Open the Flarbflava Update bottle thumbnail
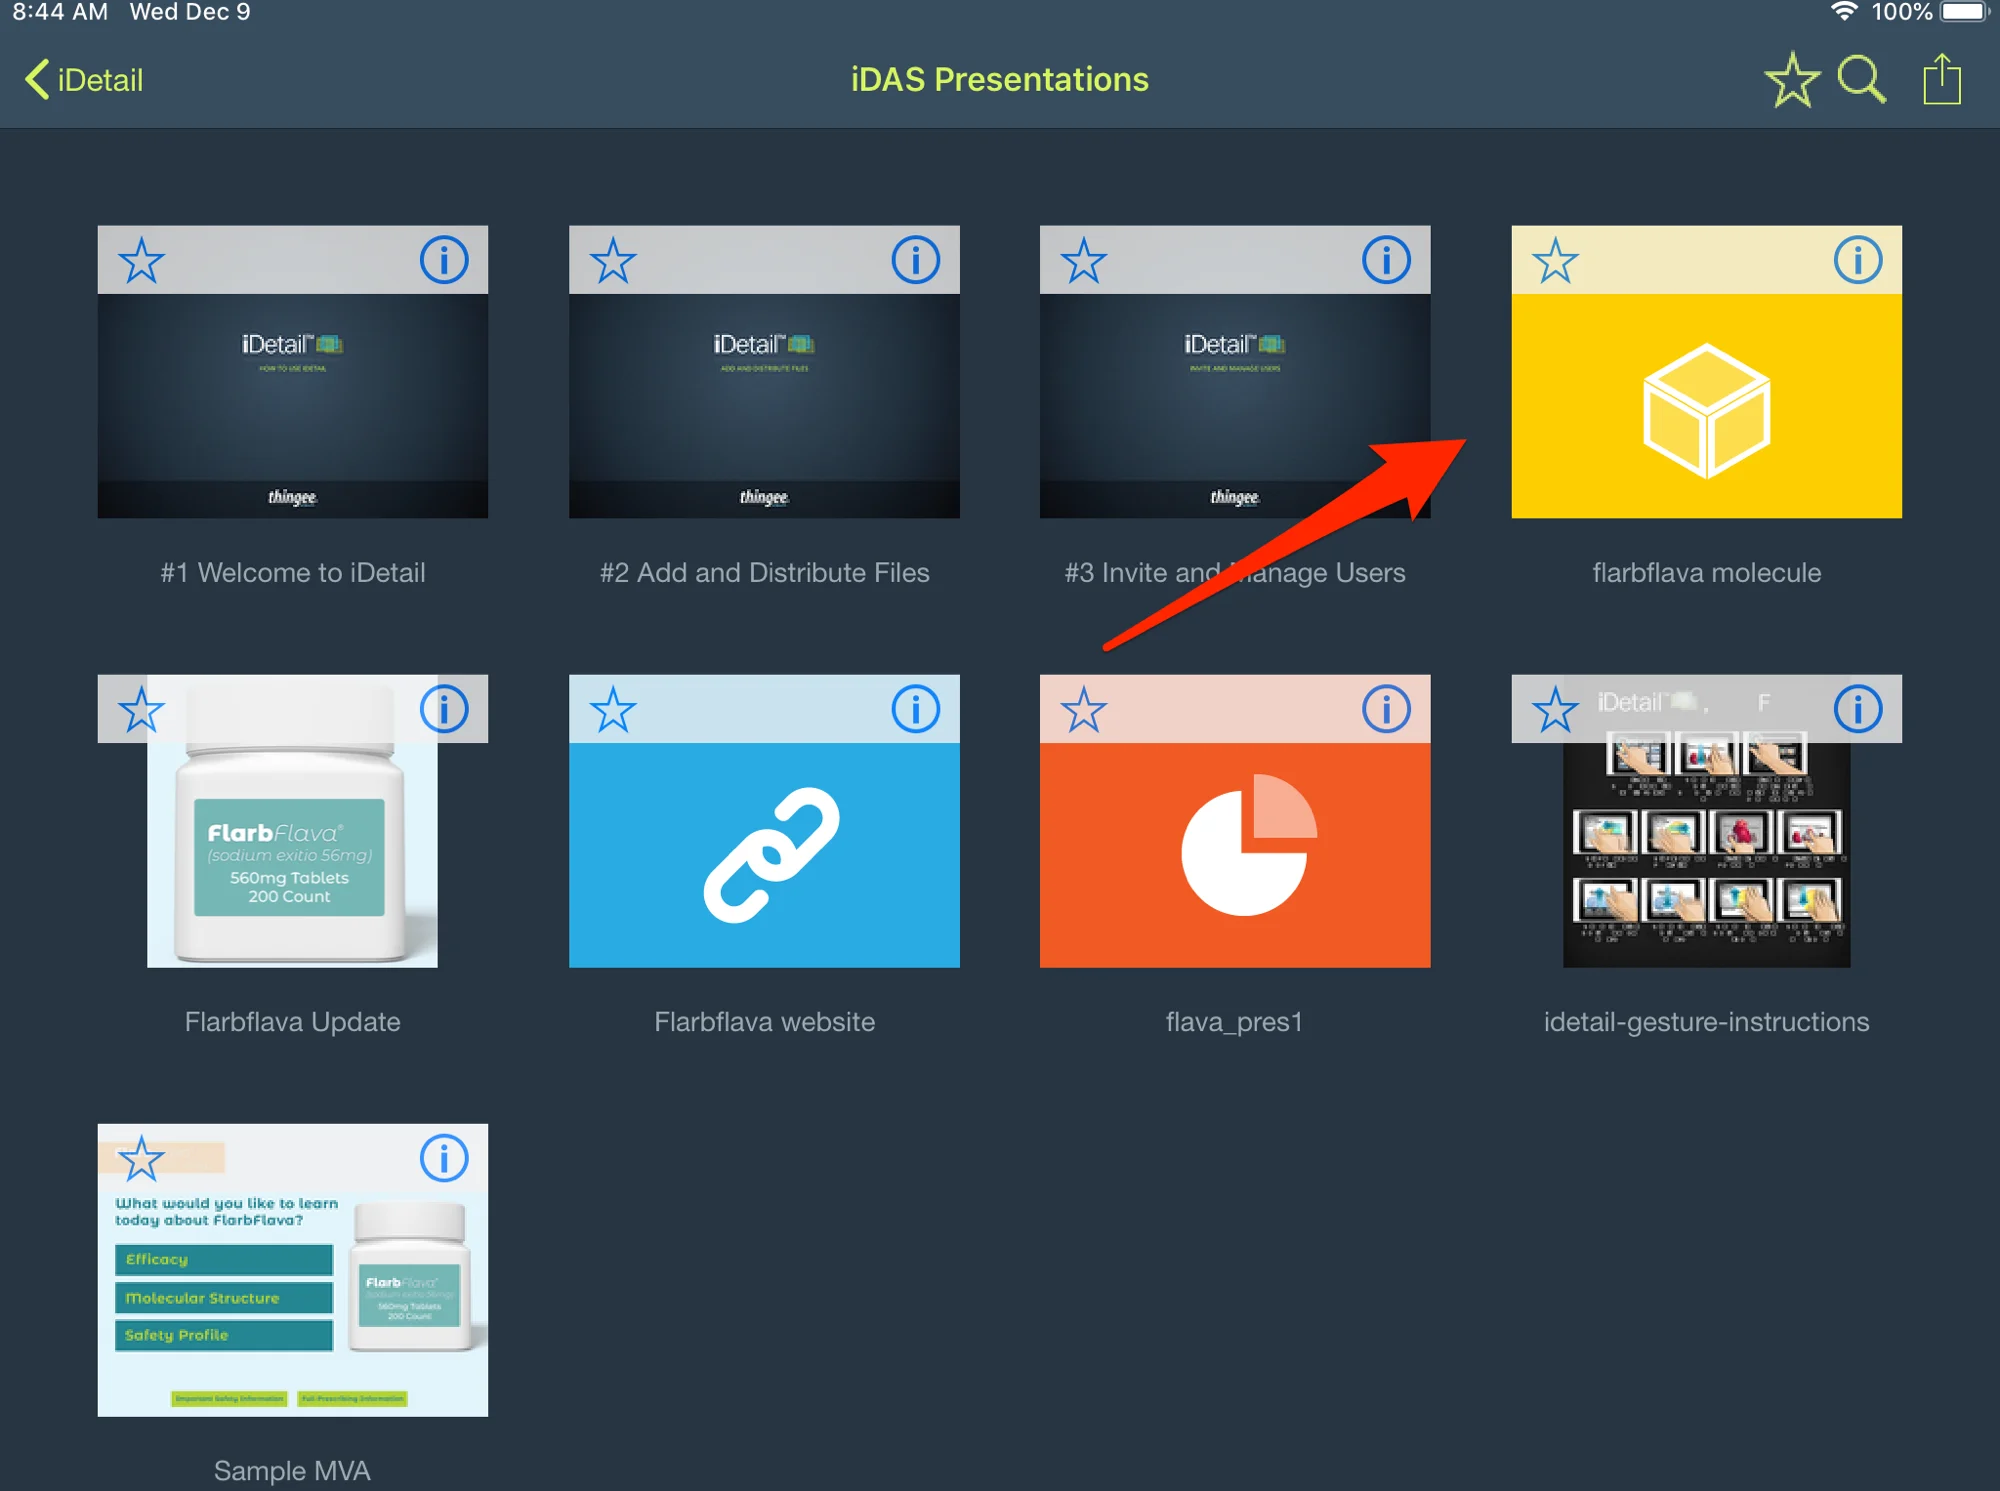The image size is (2000, 1491). pos(292,854)
